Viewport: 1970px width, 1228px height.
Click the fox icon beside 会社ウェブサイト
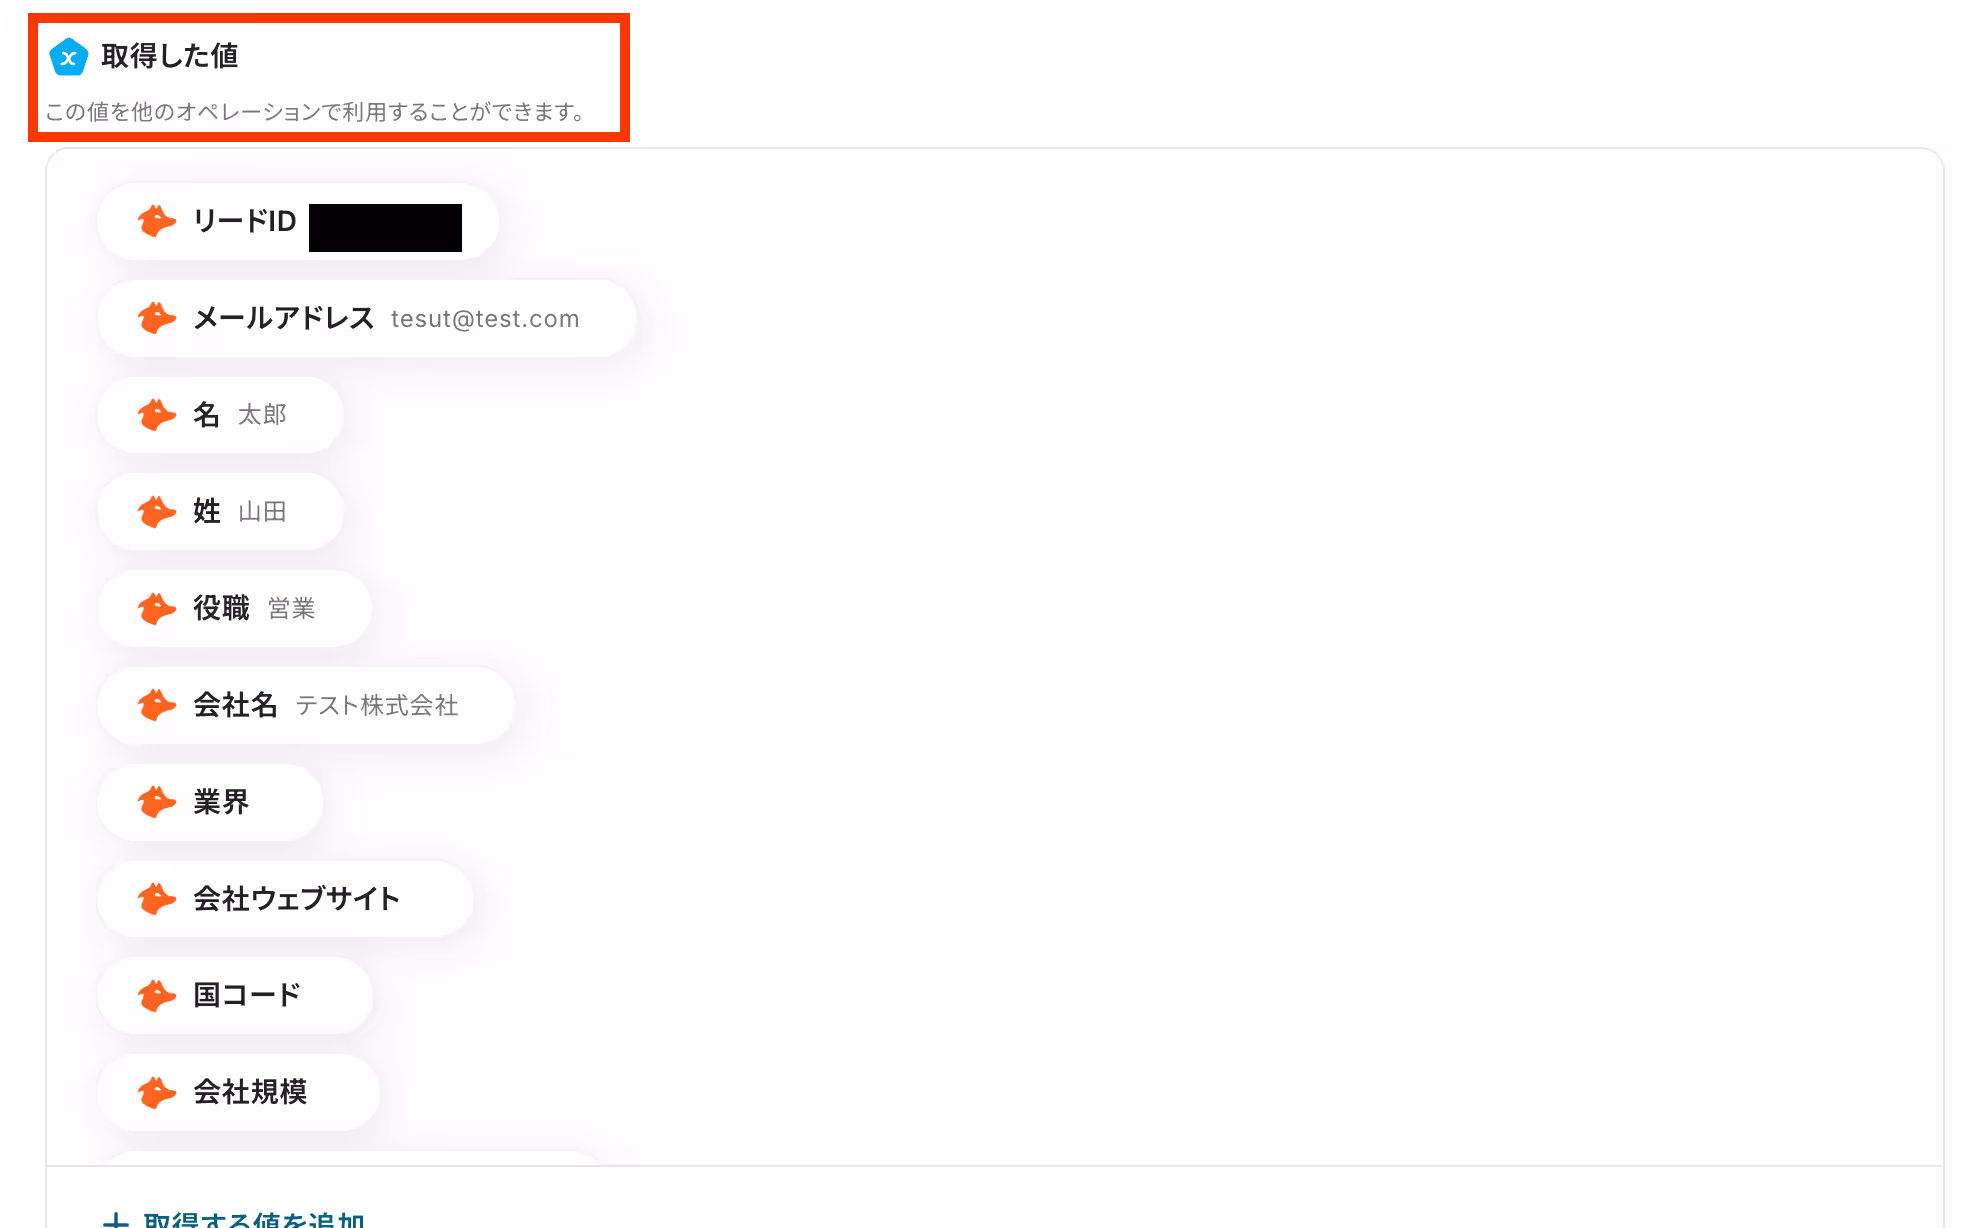coord(157,899)
